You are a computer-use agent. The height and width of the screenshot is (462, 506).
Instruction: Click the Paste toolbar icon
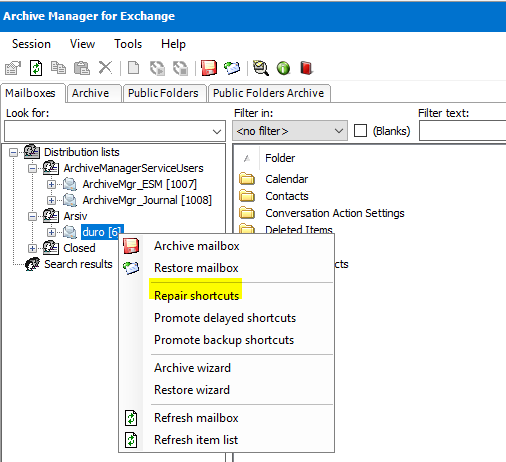[82, 68]
